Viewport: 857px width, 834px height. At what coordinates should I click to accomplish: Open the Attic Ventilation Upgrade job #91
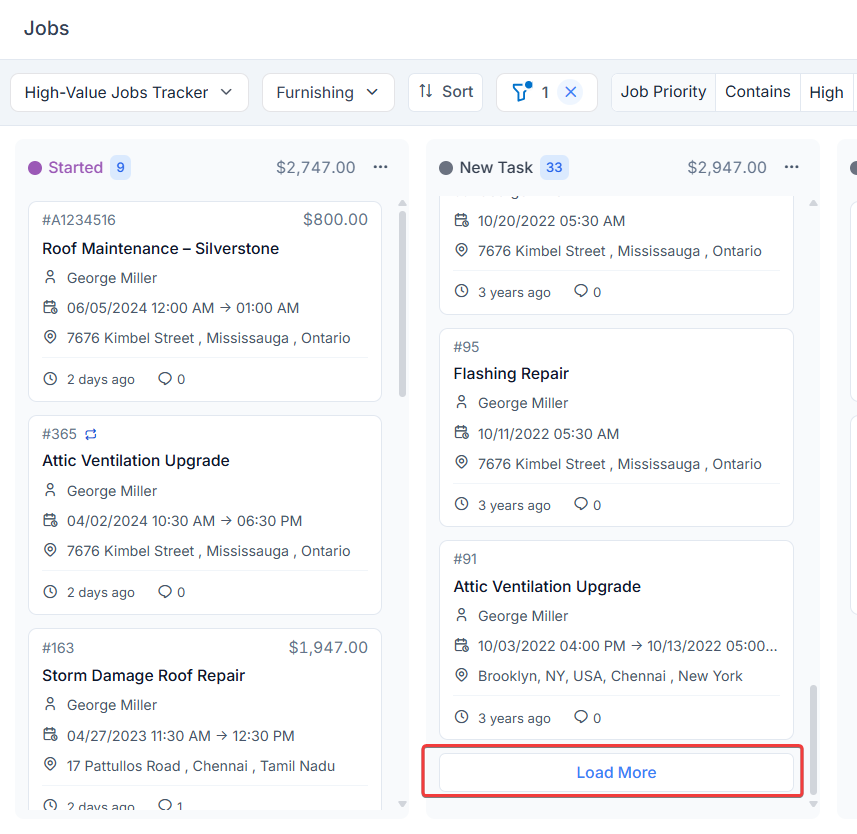tap(547, 586)
